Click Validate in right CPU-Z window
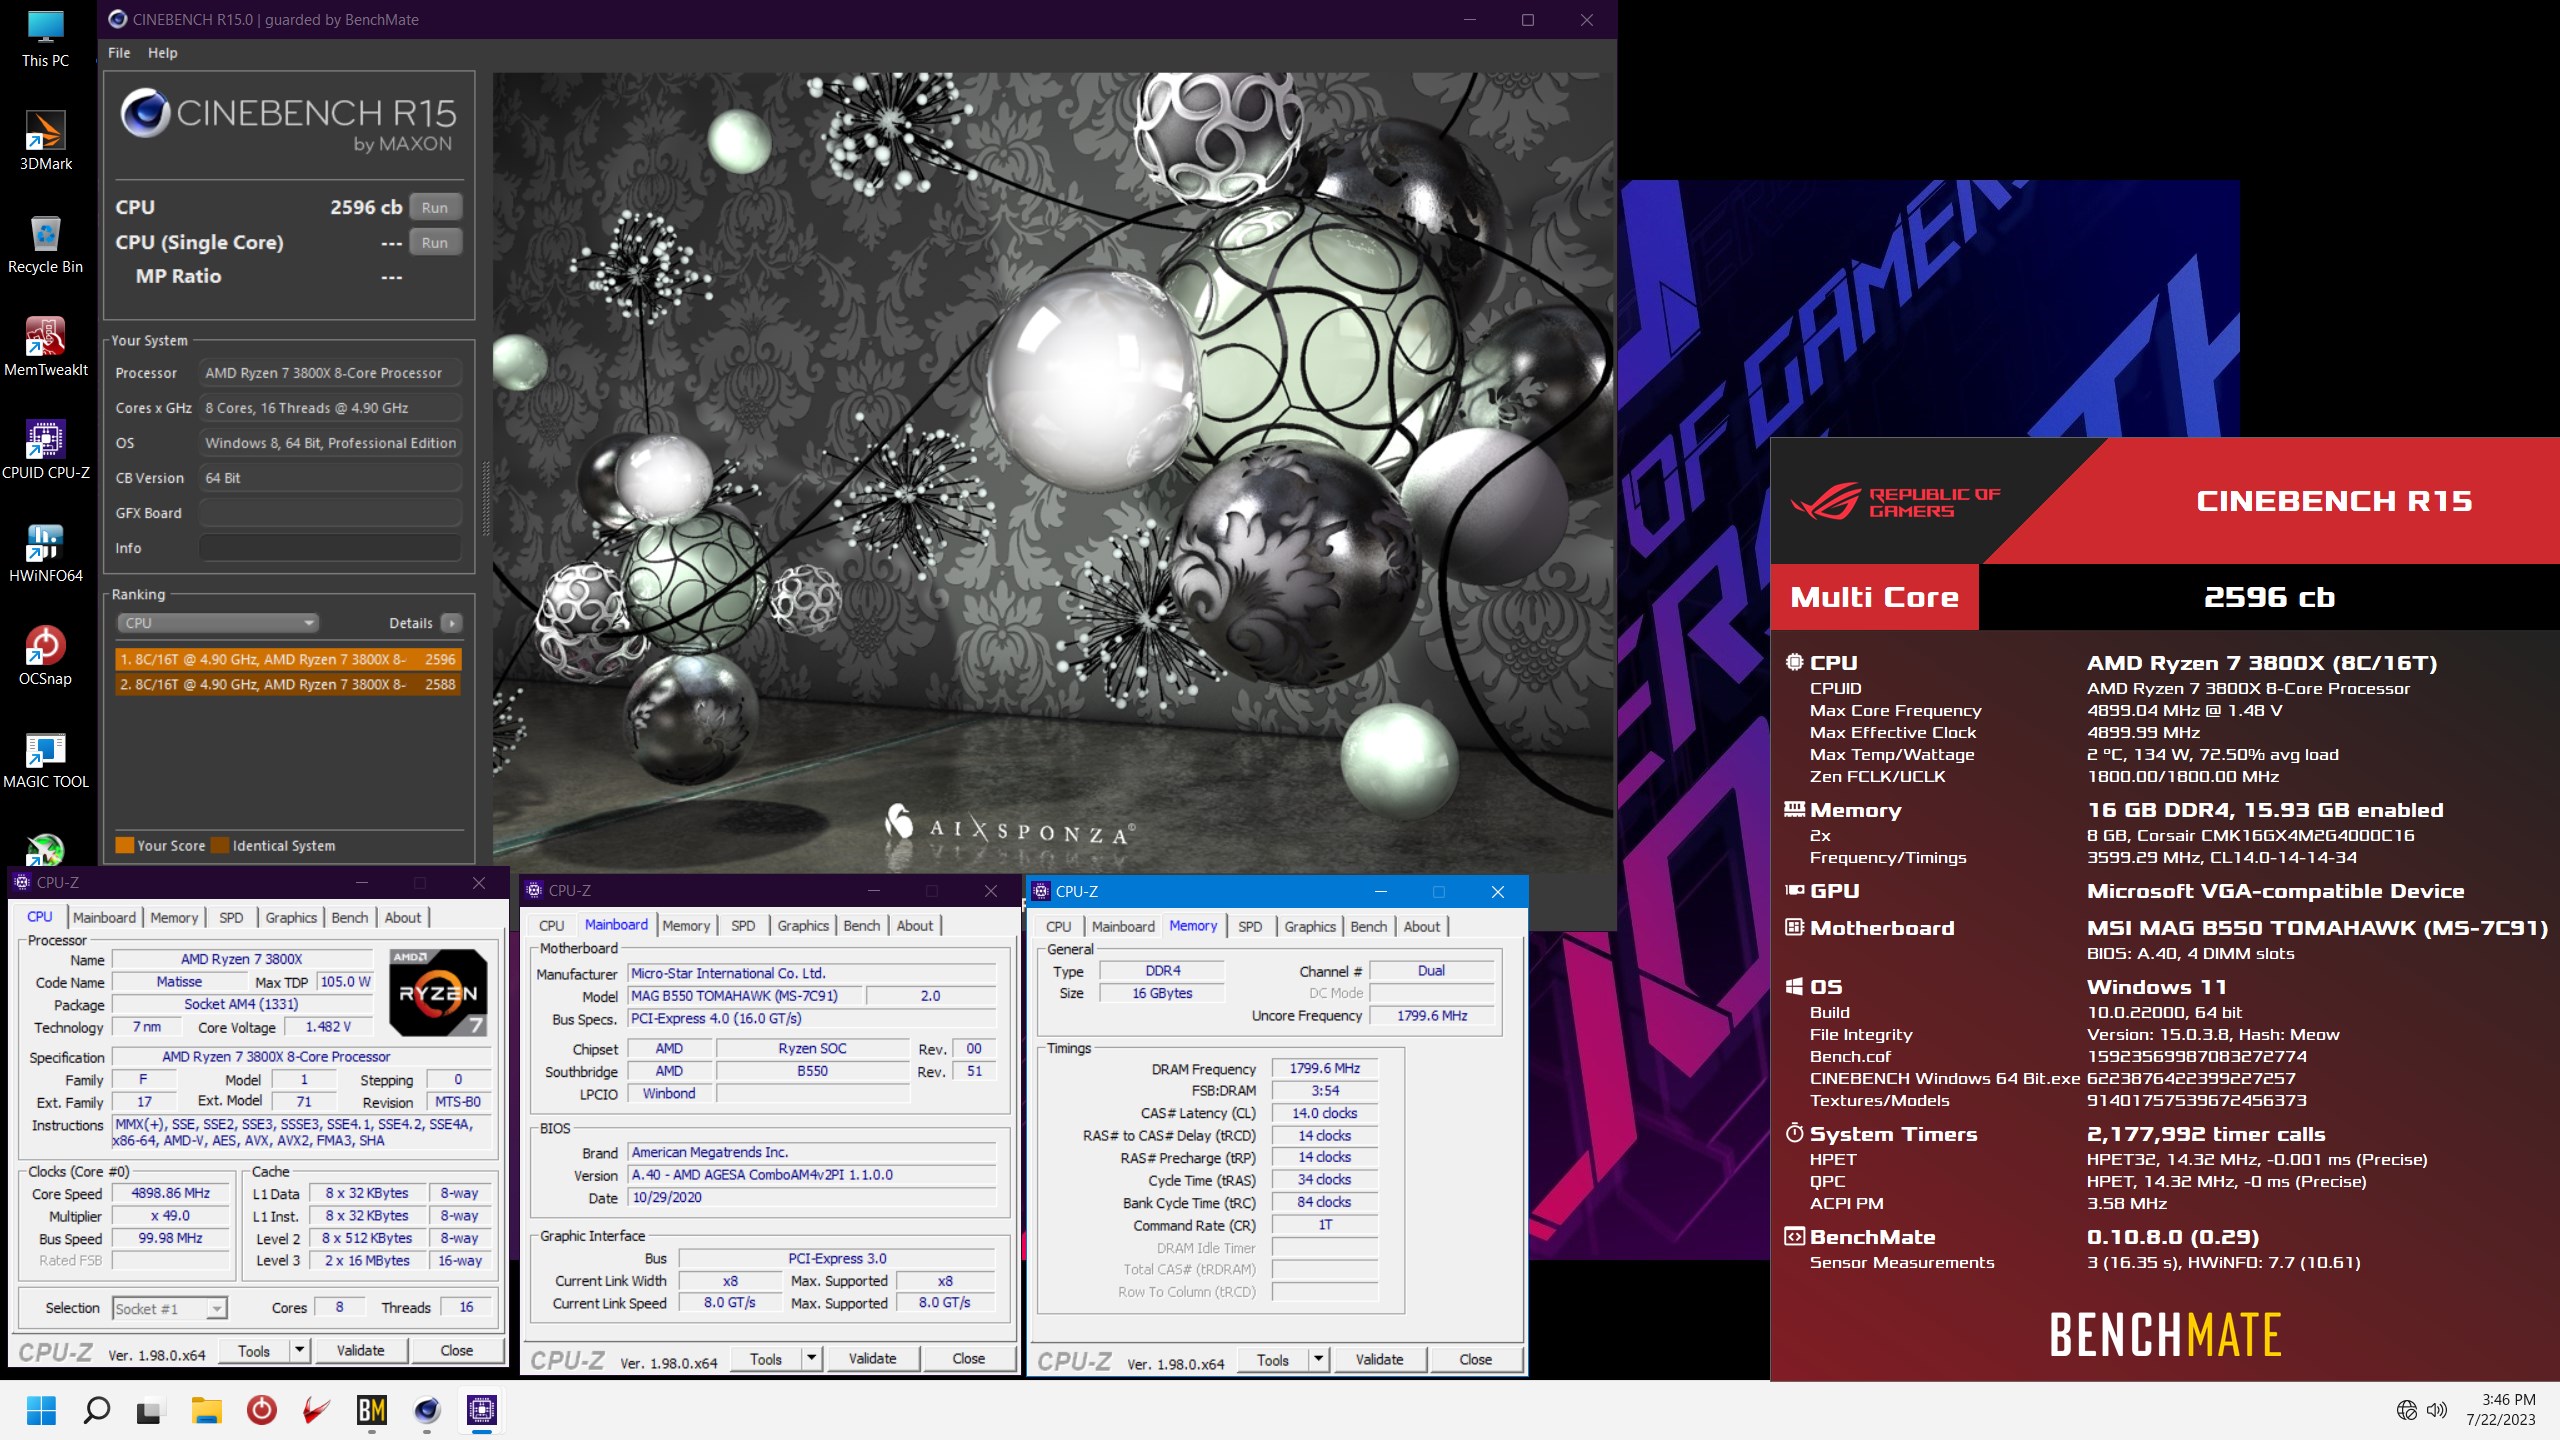The height and width of the screenshot is (1440, 2560). pyautogui.click(x=1380, y=1360)
